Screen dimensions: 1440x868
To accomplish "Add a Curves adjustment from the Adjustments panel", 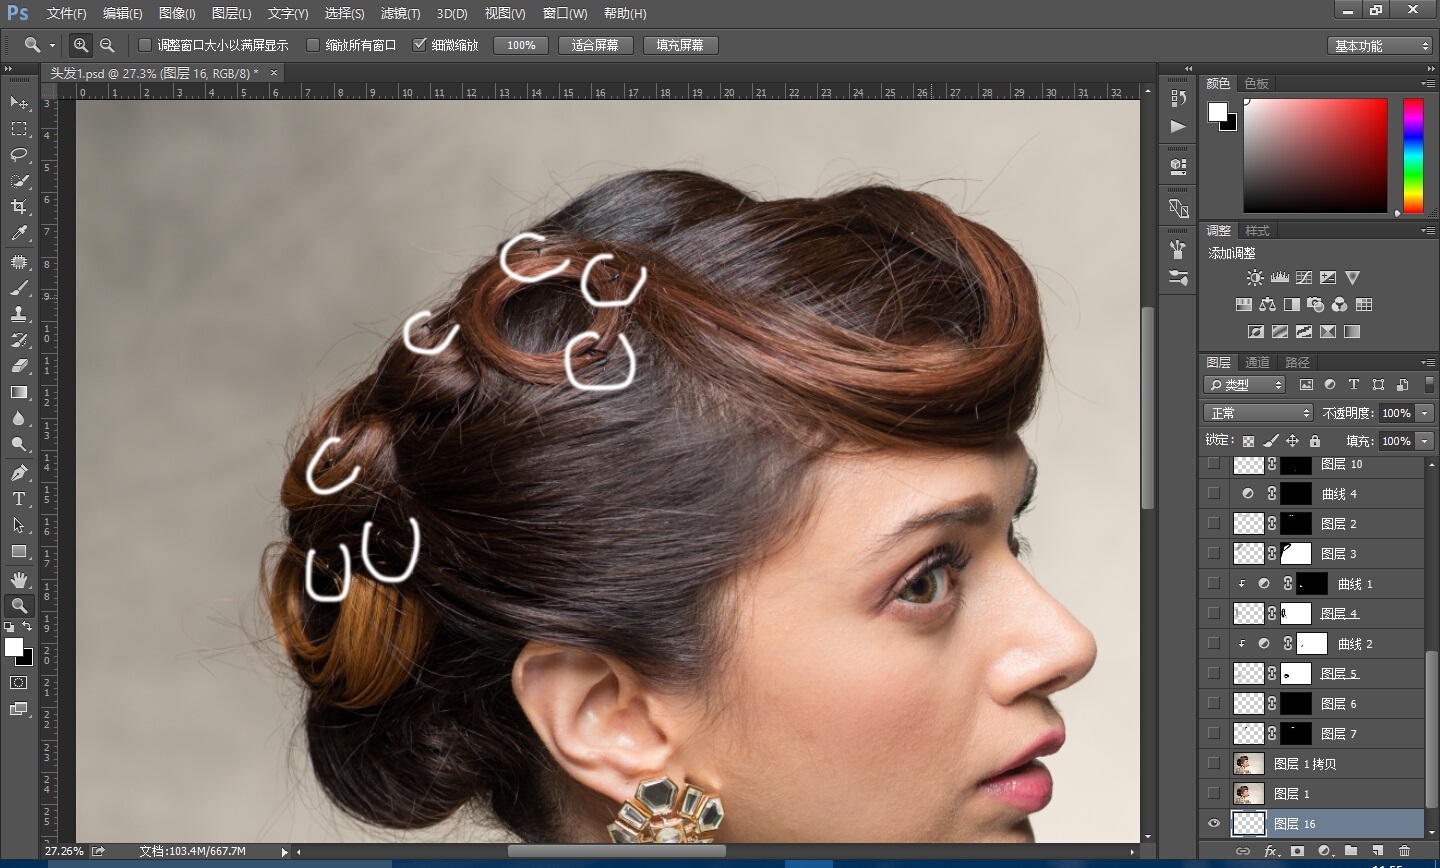I will (x=1304, y=278).
